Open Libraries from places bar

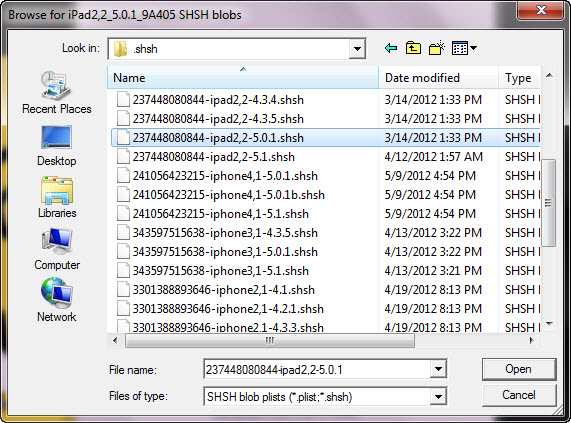[57, 197]
